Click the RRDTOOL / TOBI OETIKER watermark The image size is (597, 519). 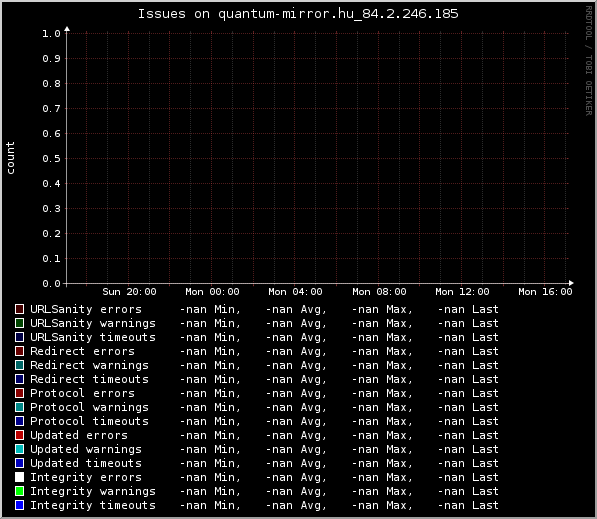(589, 61)
